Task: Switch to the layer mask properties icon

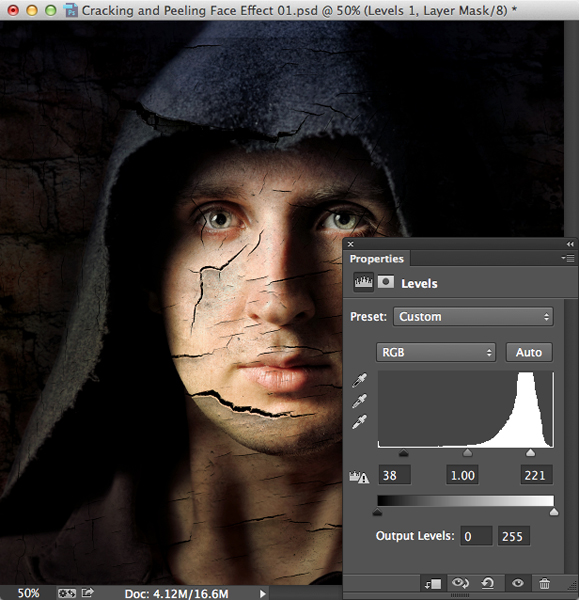Action: point(386,282)
